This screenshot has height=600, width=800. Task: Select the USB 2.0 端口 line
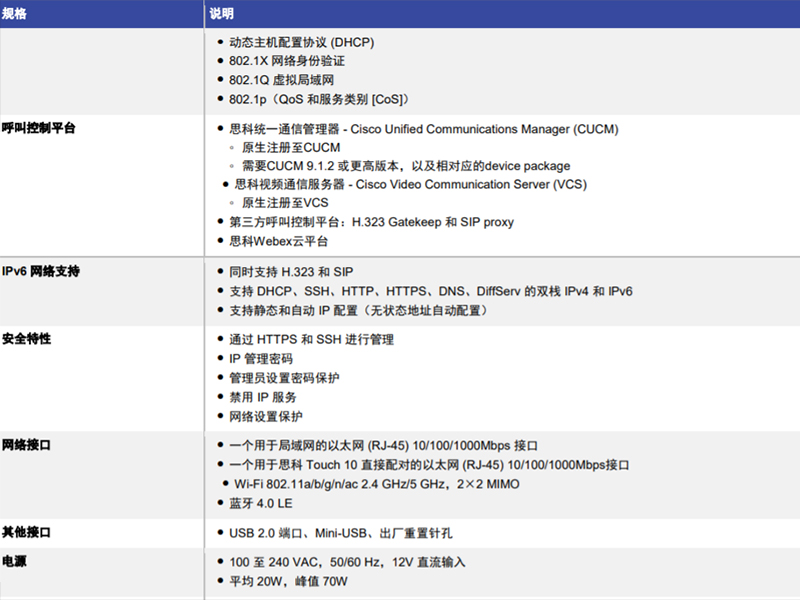(x=340, y=533)
